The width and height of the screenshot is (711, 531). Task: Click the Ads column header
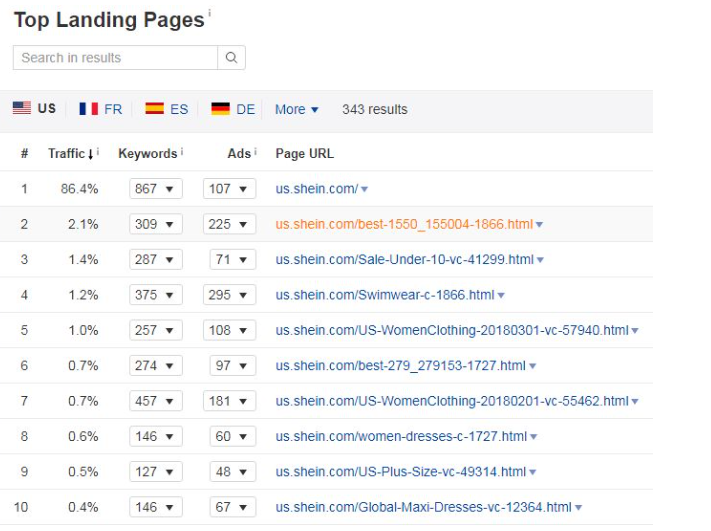tap(239, 154)
